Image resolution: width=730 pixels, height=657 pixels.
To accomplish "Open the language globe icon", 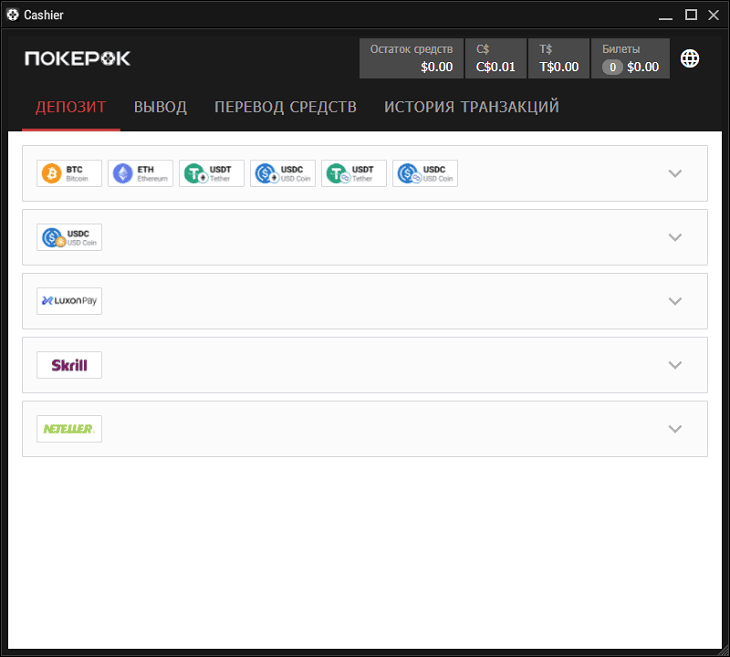I will click(x=690, y=59).
